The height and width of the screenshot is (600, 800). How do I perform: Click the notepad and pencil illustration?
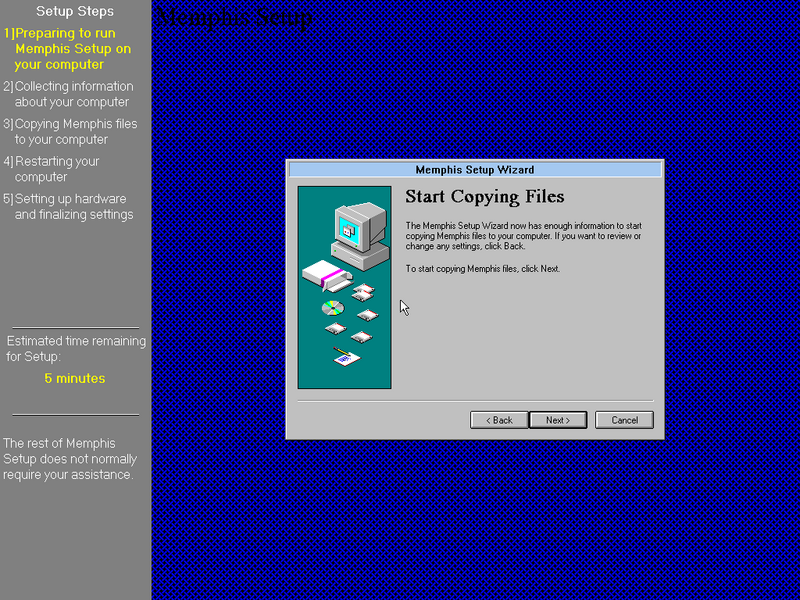[x=346, y=357]
